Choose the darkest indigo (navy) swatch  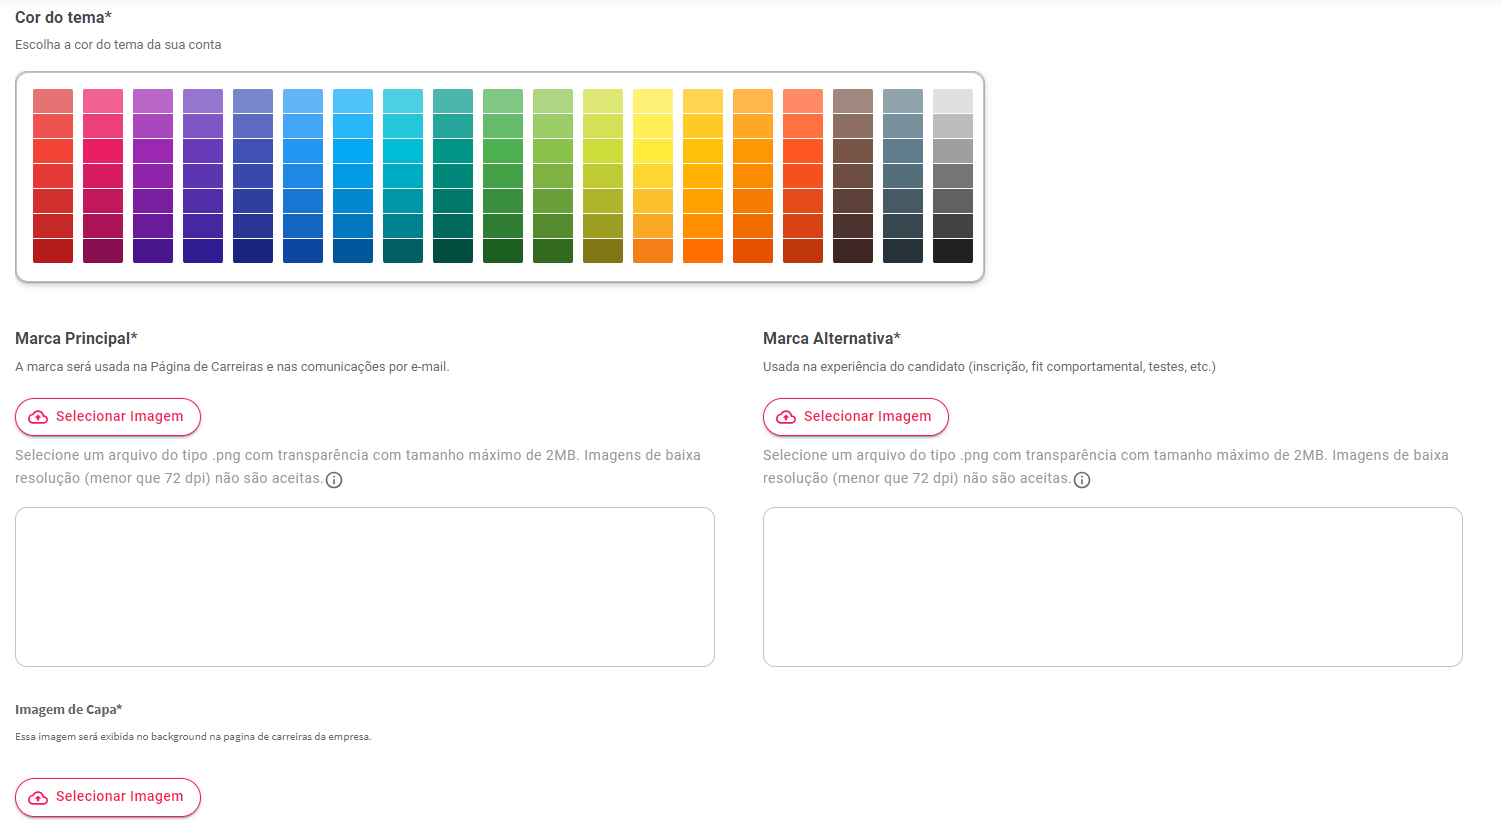(x=253, y=251)
